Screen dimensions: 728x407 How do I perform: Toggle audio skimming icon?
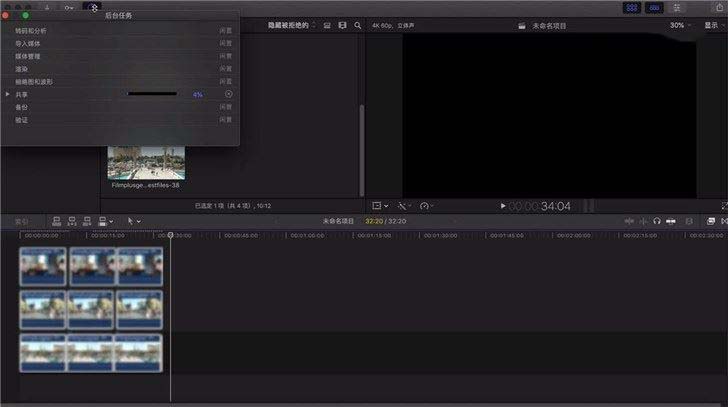(643, 221)
